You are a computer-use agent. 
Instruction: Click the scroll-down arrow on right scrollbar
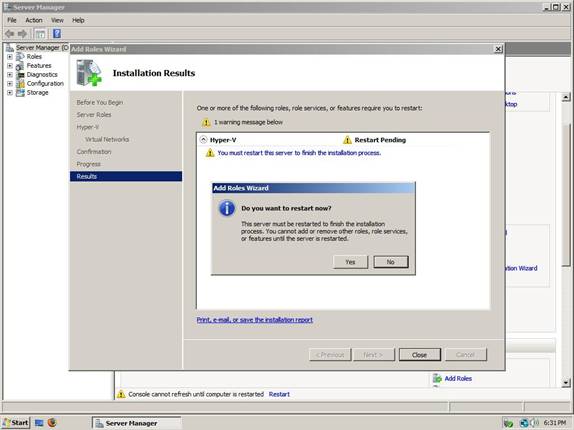pyautogui.click(x=566, y=383)
